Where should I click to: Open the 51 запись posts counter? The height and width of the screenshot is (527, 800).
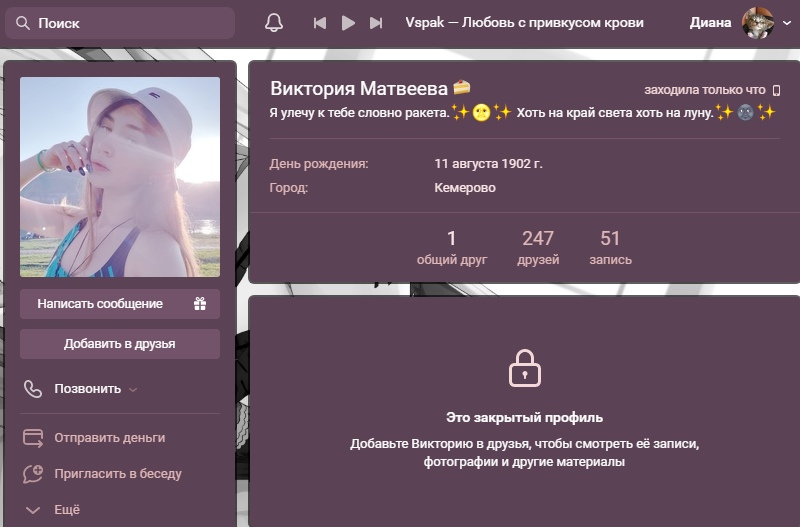click(x=610, y=247)
